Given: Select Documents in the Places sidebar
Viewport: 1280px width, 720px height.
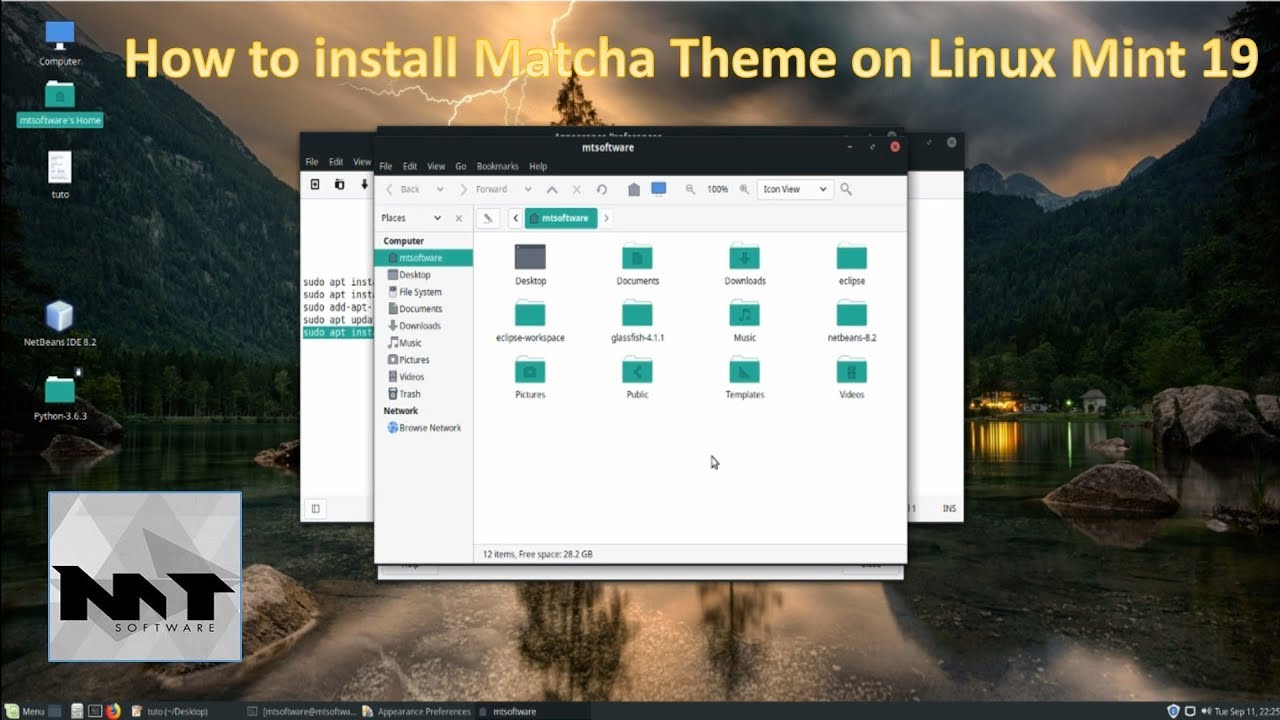Looking at the screenshot, I should tap(424, 309).
